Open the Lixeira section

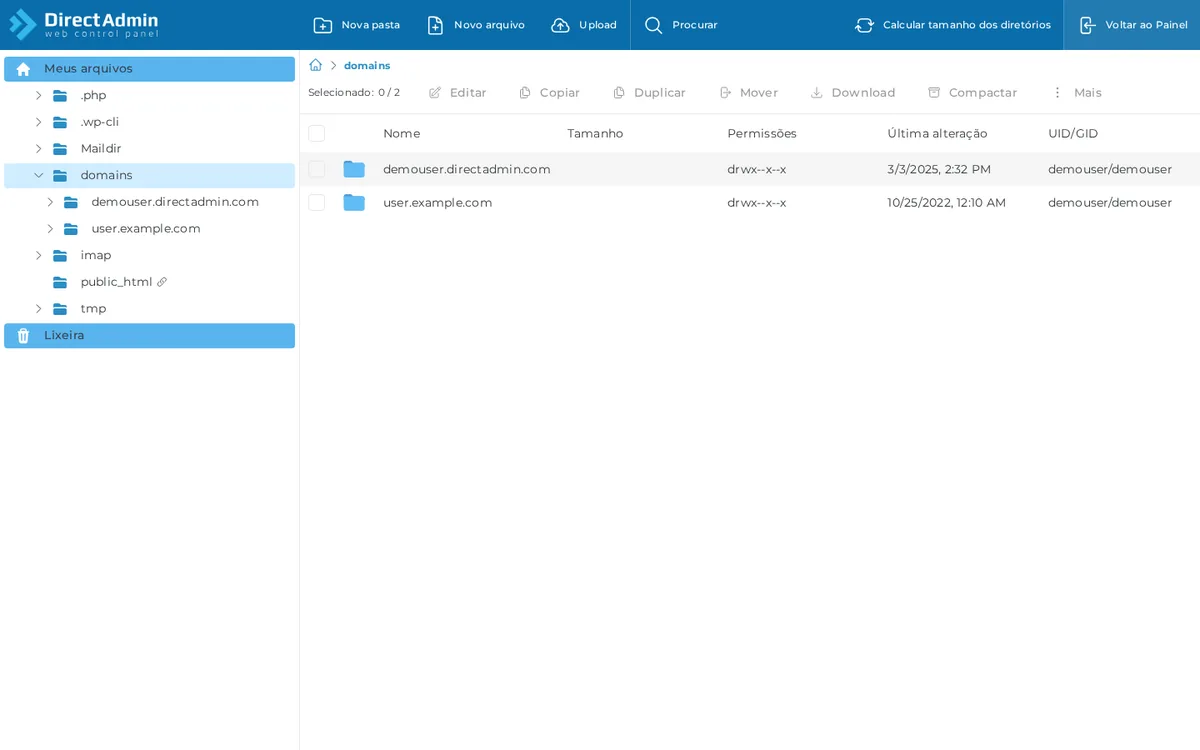click(x=149, y=336)
